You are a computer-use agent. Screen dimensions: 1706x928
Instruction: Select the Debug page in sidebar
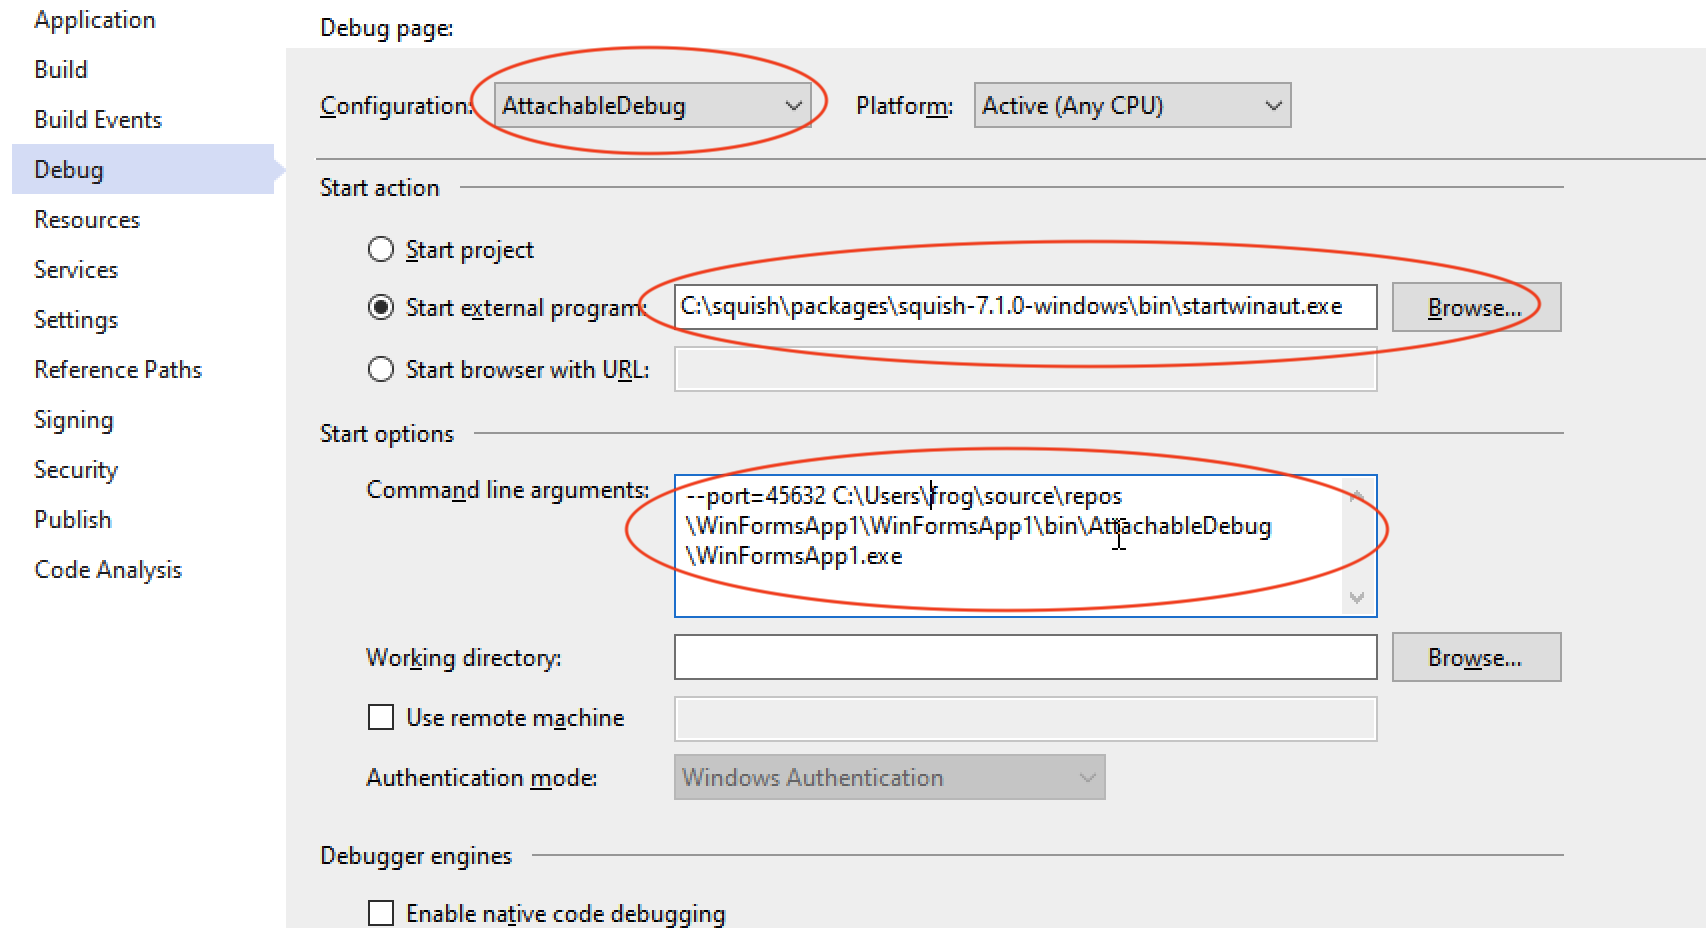point(68,169)
